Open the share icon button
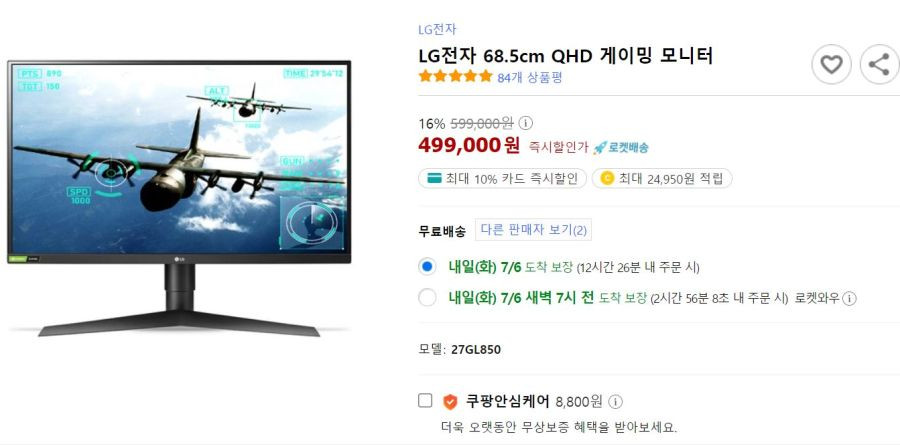 879,64
